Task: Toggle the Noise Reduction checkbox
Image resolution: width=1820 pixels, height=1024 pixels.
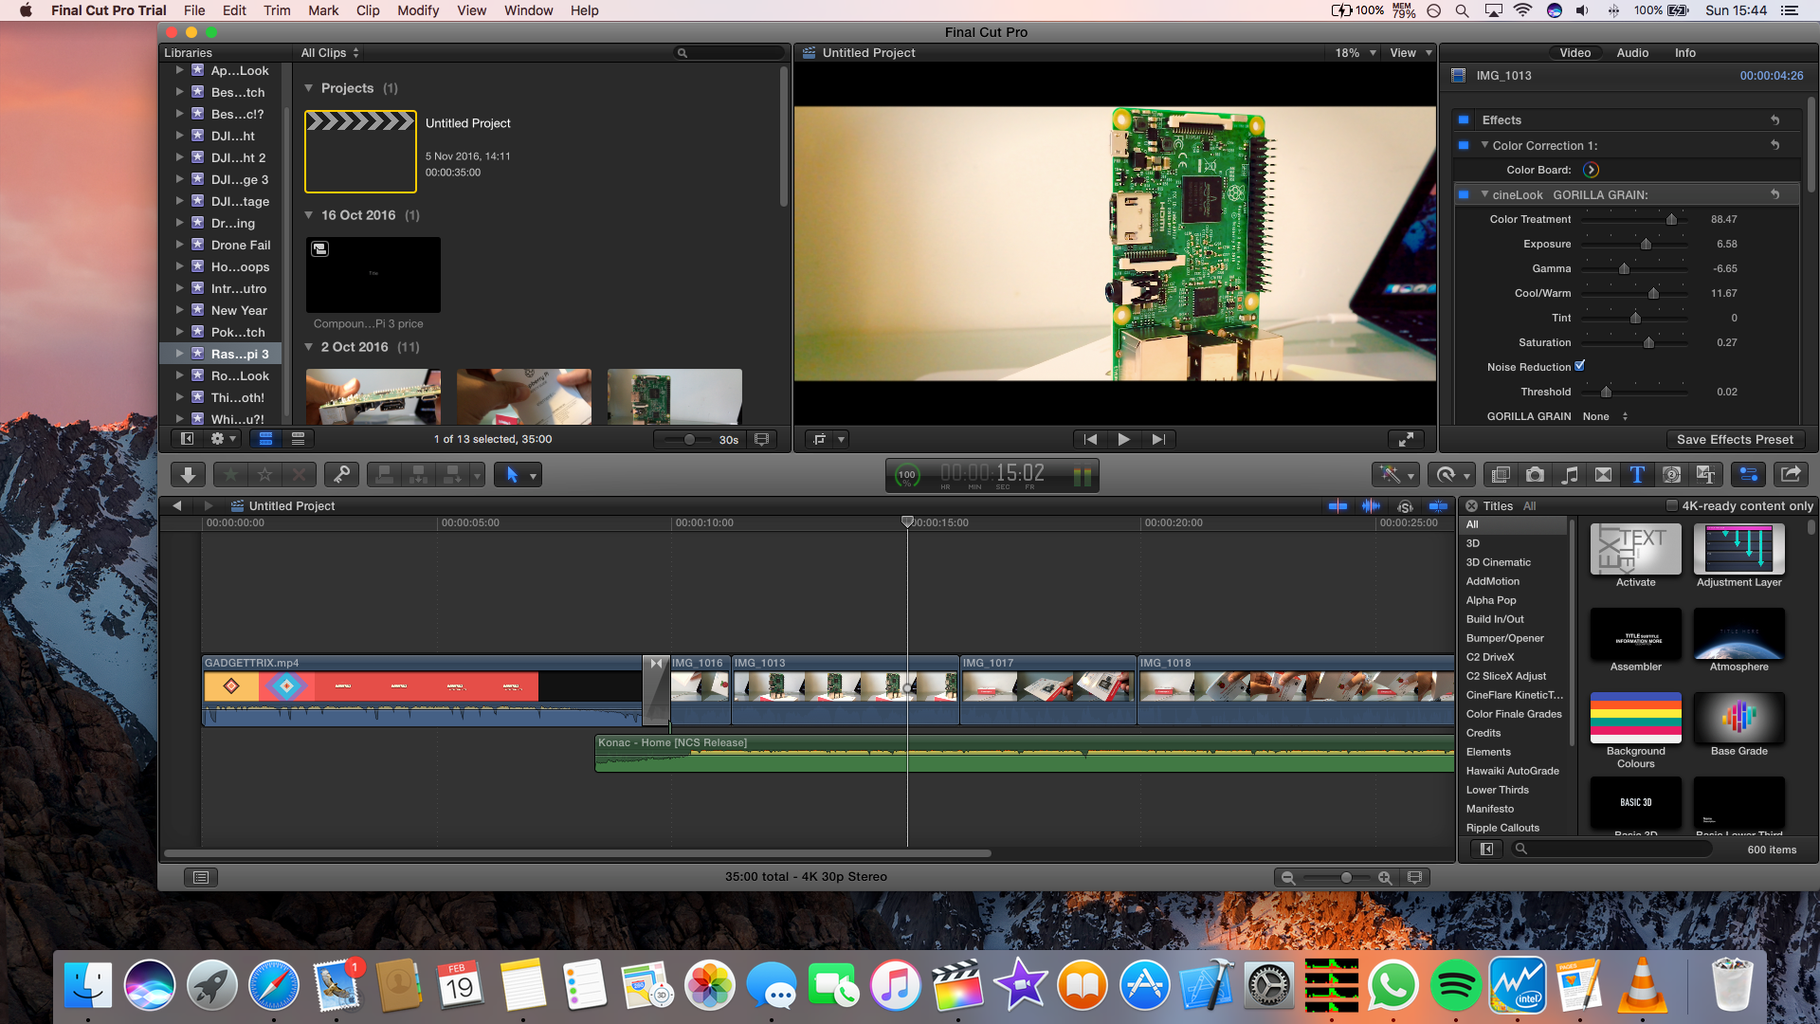Action: coord(1580,366)
